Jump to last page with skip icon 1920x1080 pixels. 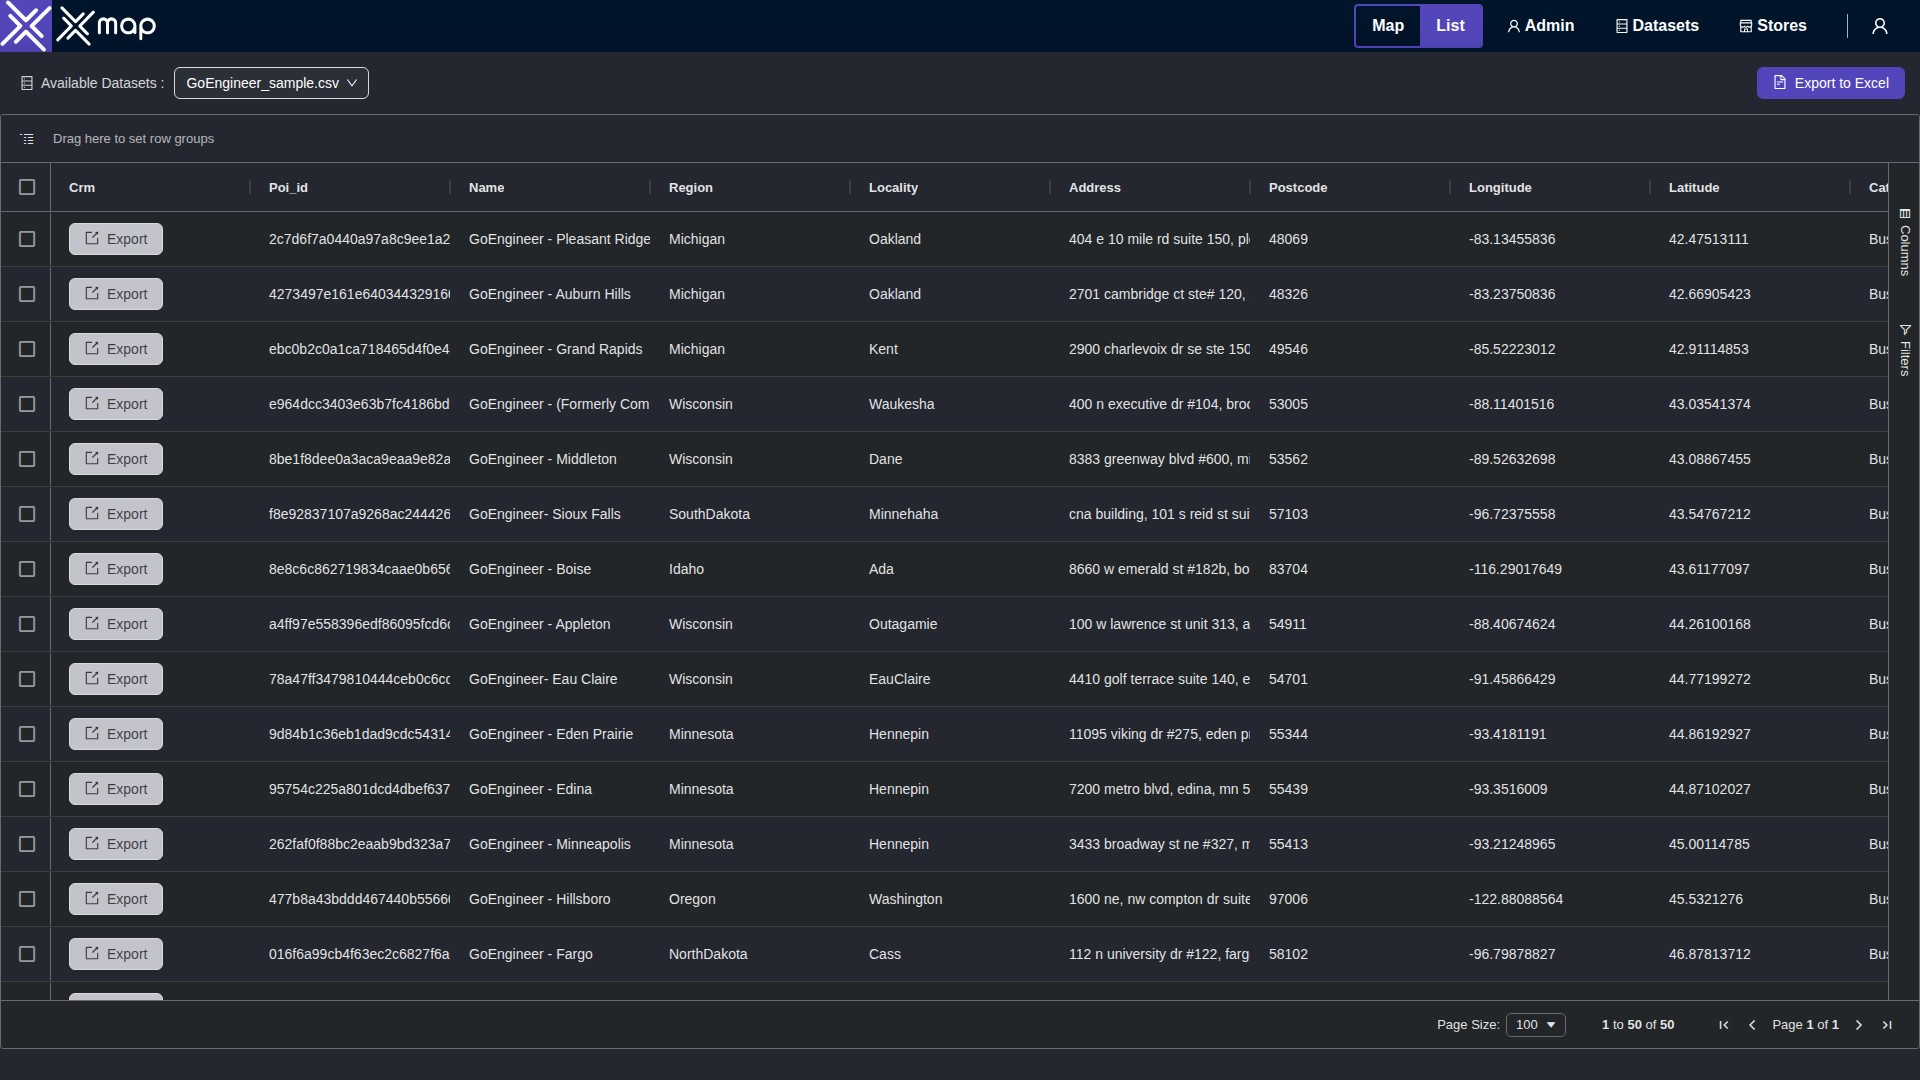coord(1886,1025)
